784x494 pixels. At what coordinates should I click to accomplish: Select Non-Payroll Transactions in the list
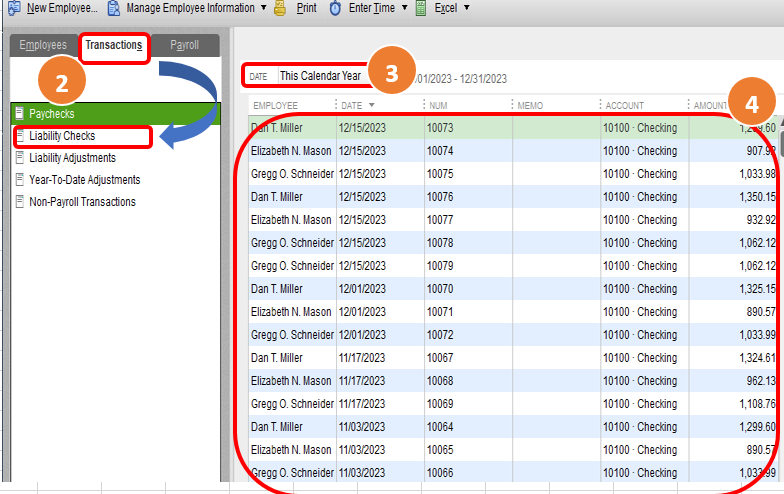pos(82,202)
